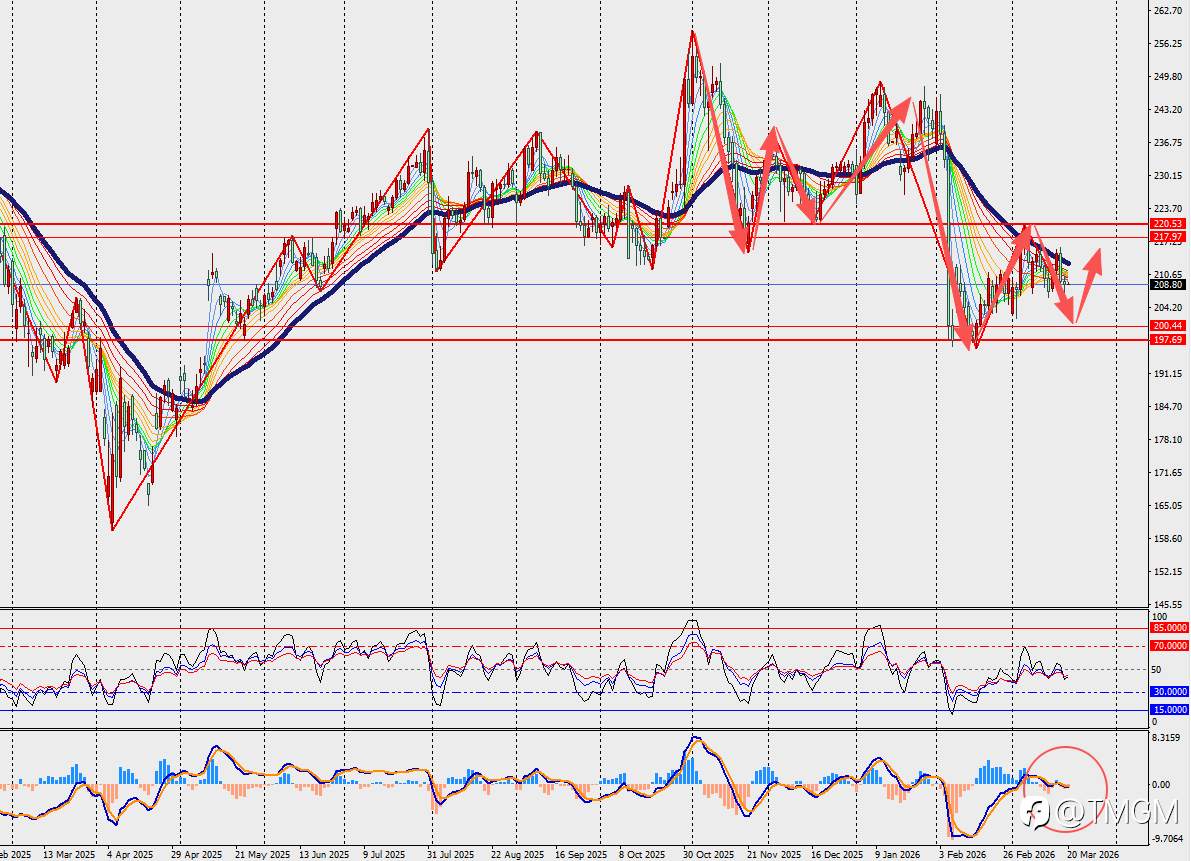Viewport: 1191px width, 861px height.
Task: Select the red 200.44 support level tag
Action: pyautogui.click(x=1168, y=326)
